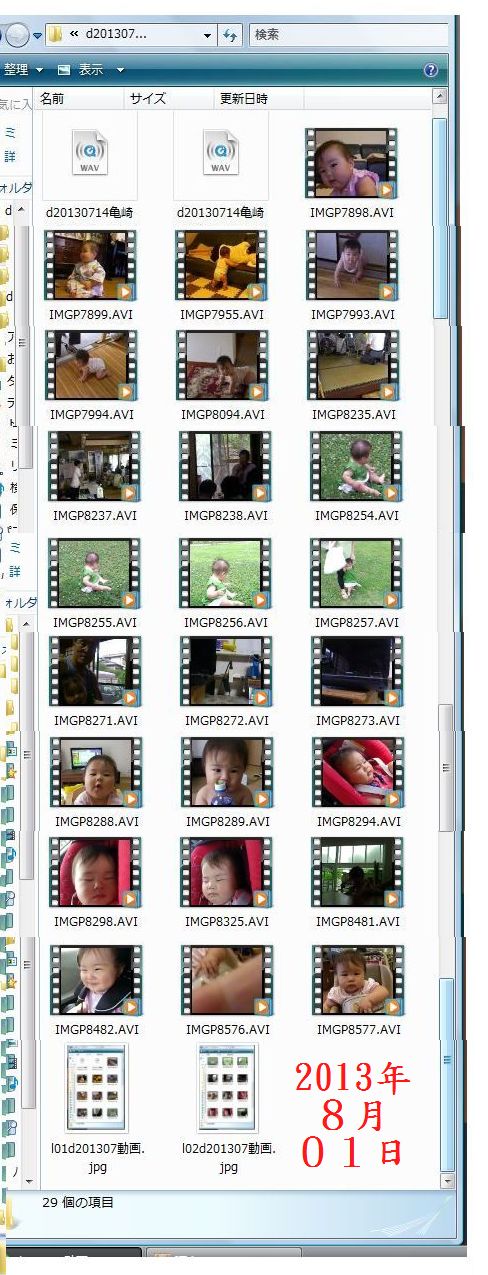Expand the breadcrumb chevrons before d201307
Screen dimensions: 488x1275
pos(74,35)
